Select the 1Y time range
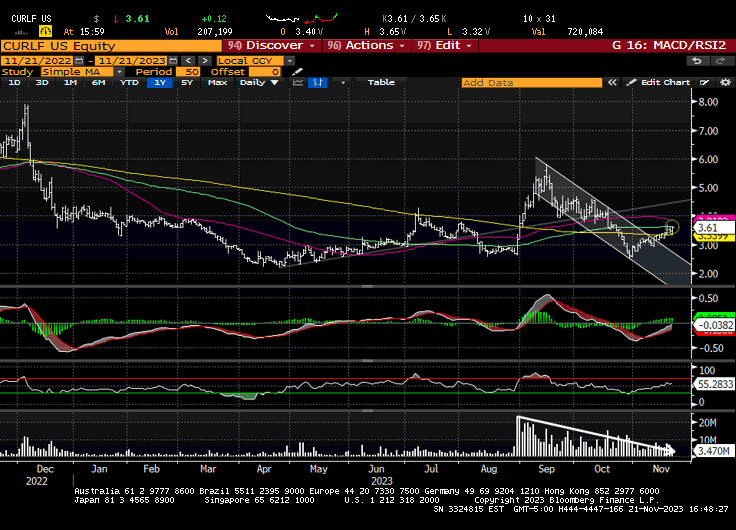The height and width of the screenshot is (530, 736). tap(160, 83)
